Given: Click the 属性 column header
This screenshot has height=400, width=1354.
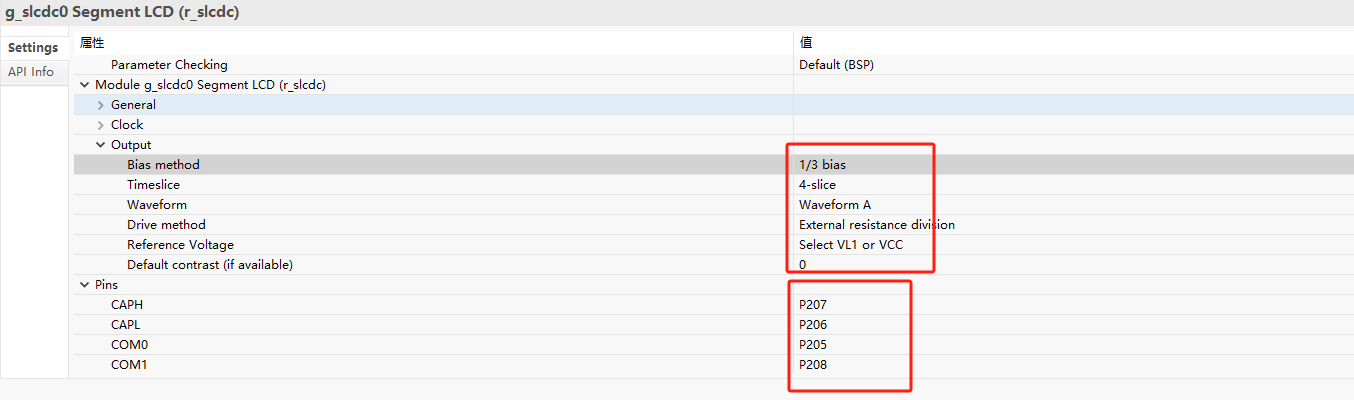Looking at the screenshot, I should tap(92, 43).
